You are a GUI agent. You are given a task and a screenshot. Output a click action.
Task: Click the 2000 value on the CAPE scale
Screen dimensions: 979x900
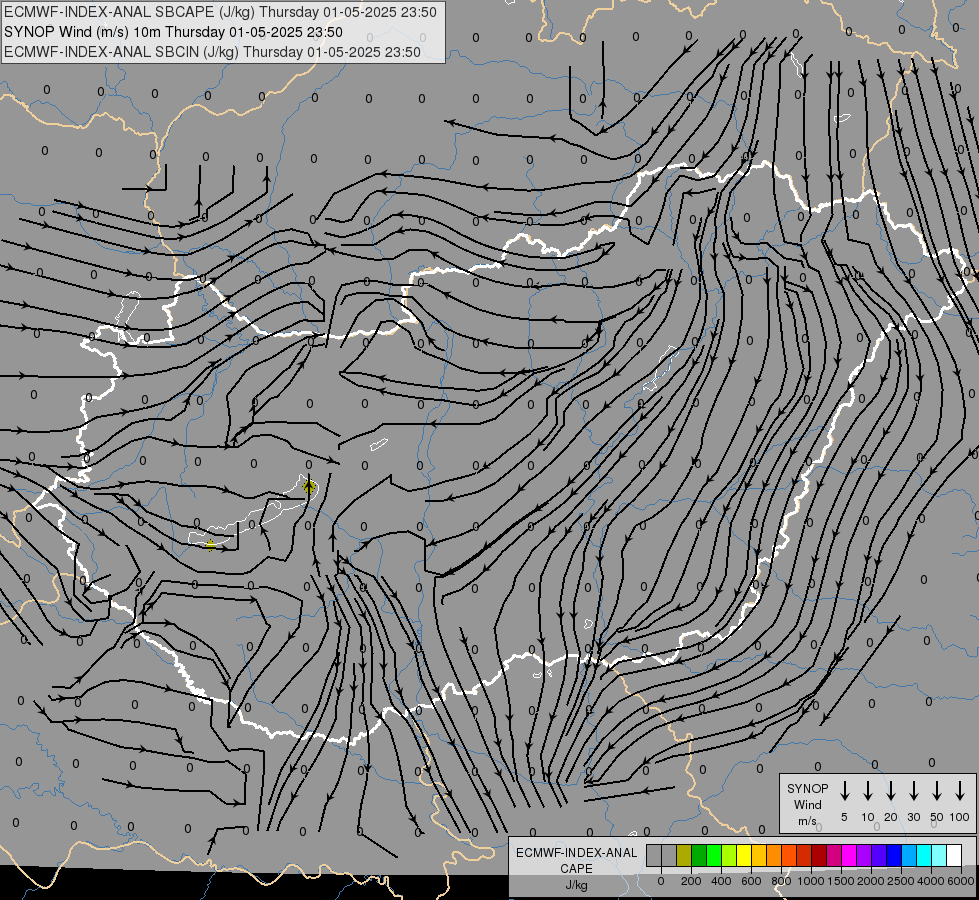pyautogui.click(x=871, y=881)
